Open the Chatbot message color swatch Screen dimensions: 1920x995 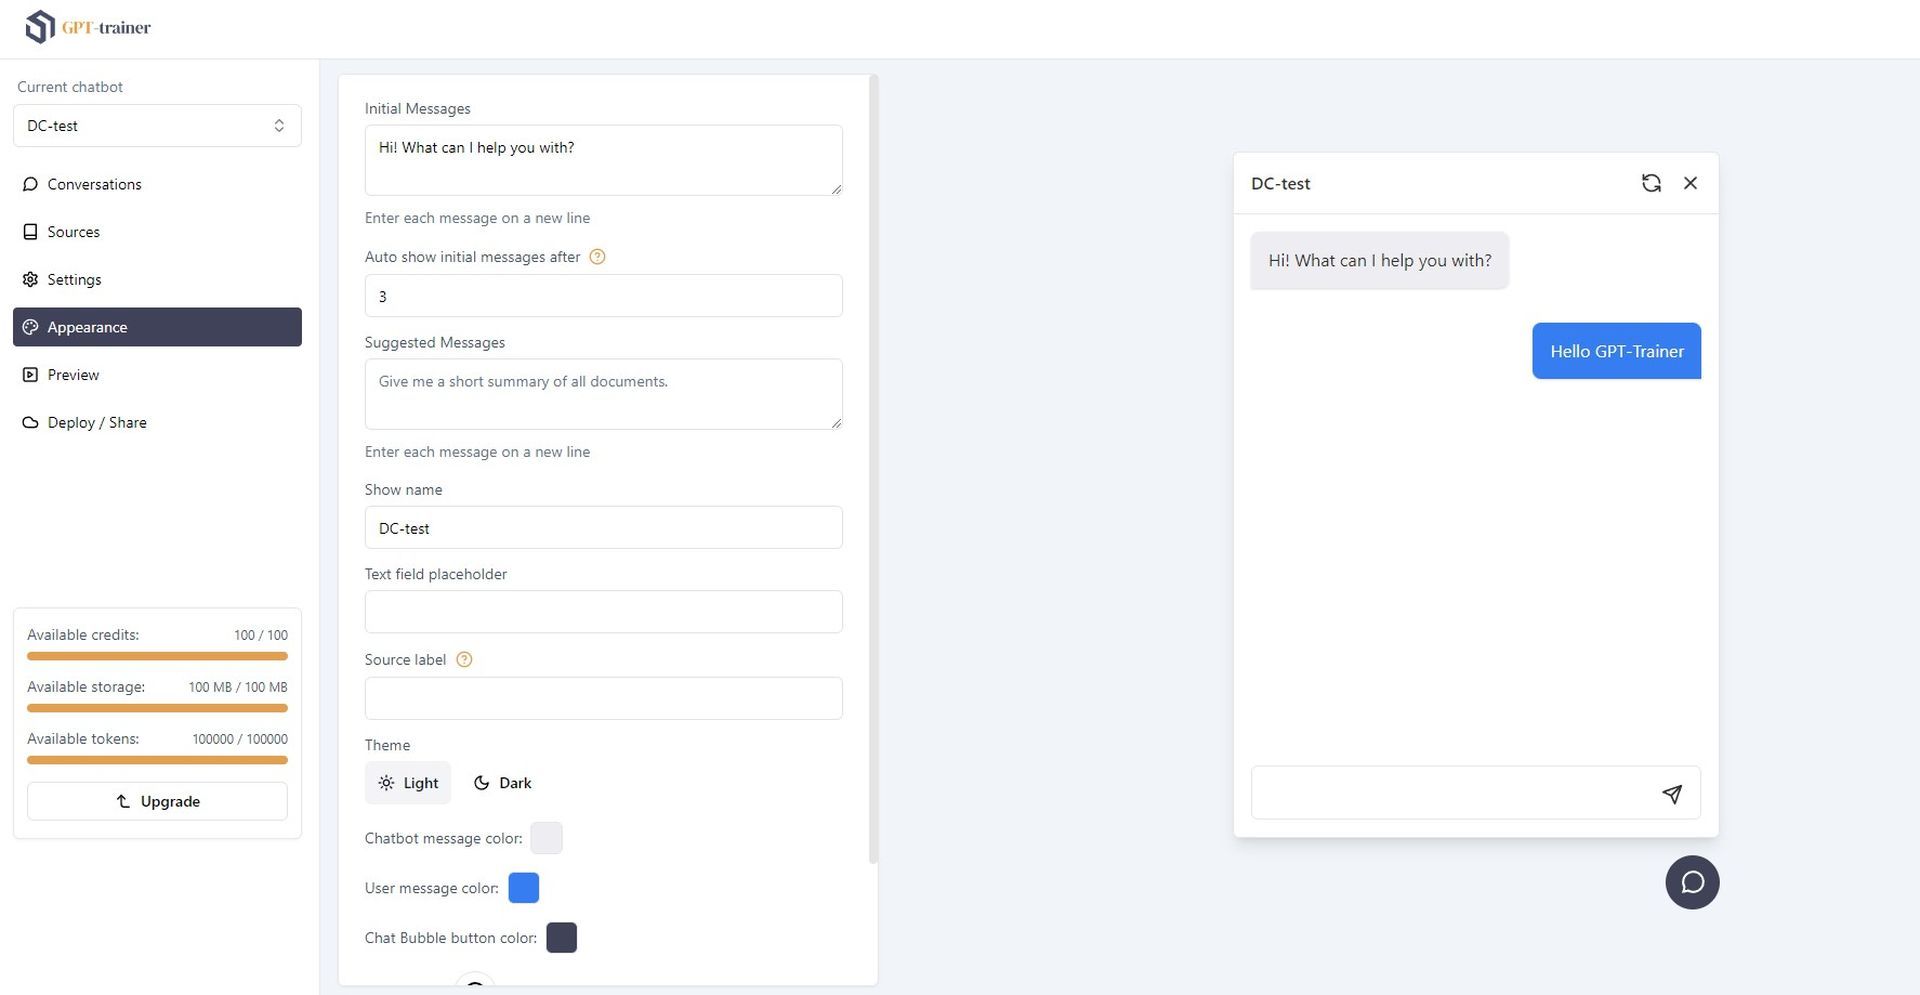pos(546,838)
